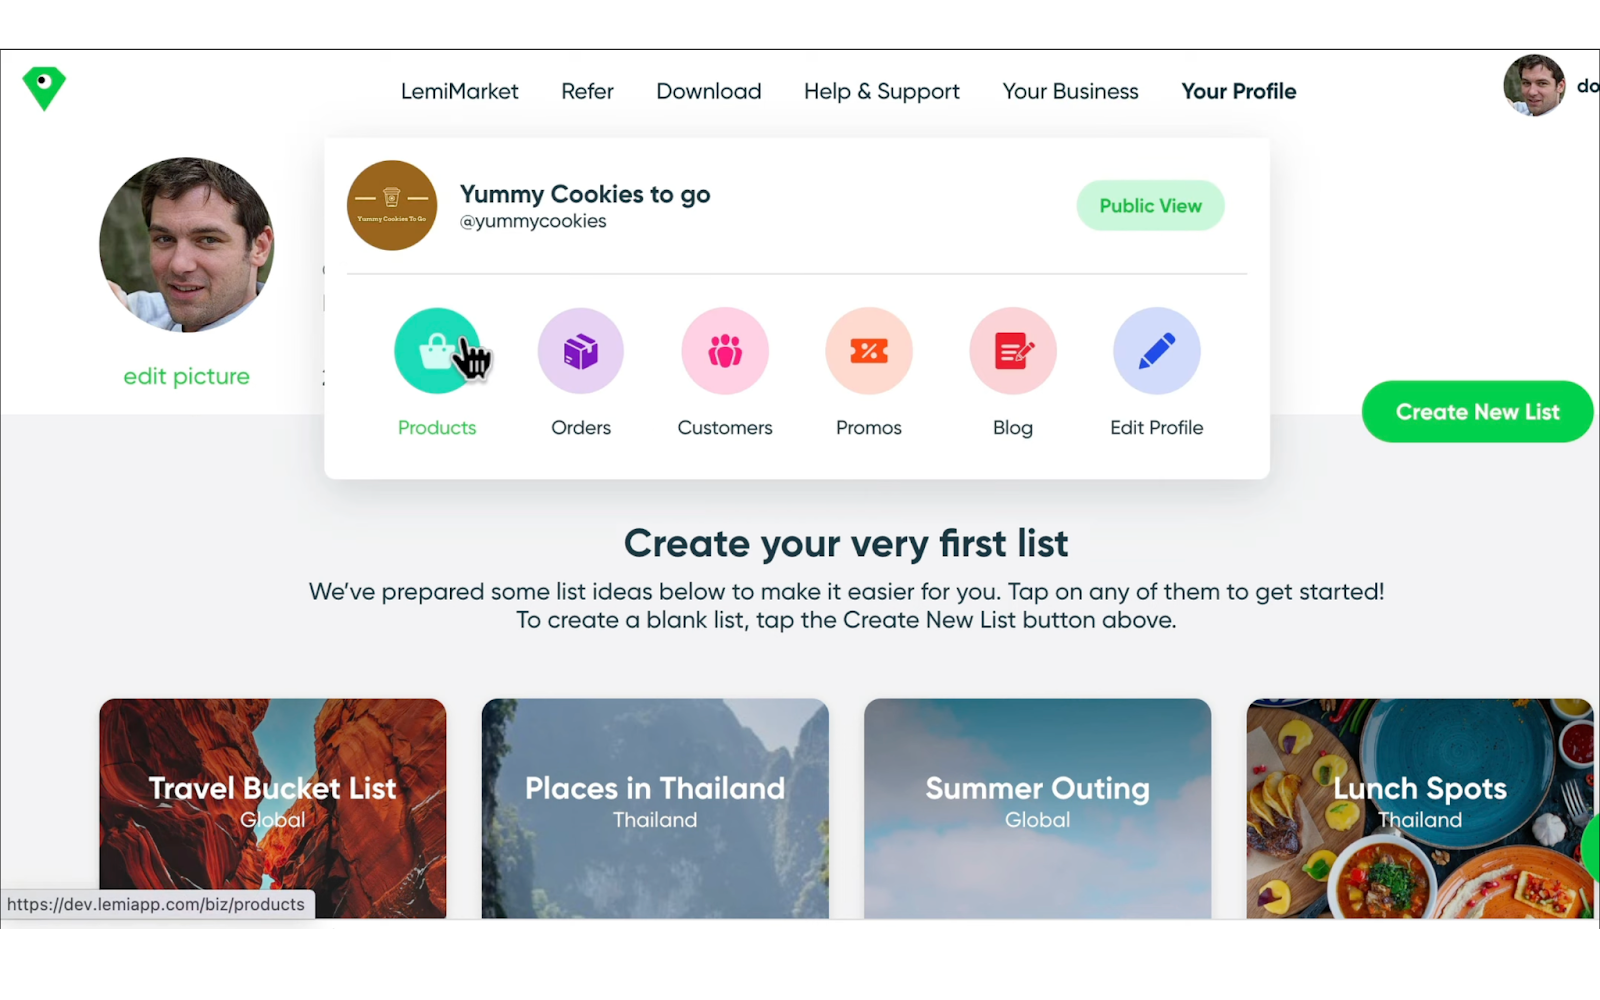Open the Orders box icon
This screenshot has width=1600, height=1000.
[581, 351]
